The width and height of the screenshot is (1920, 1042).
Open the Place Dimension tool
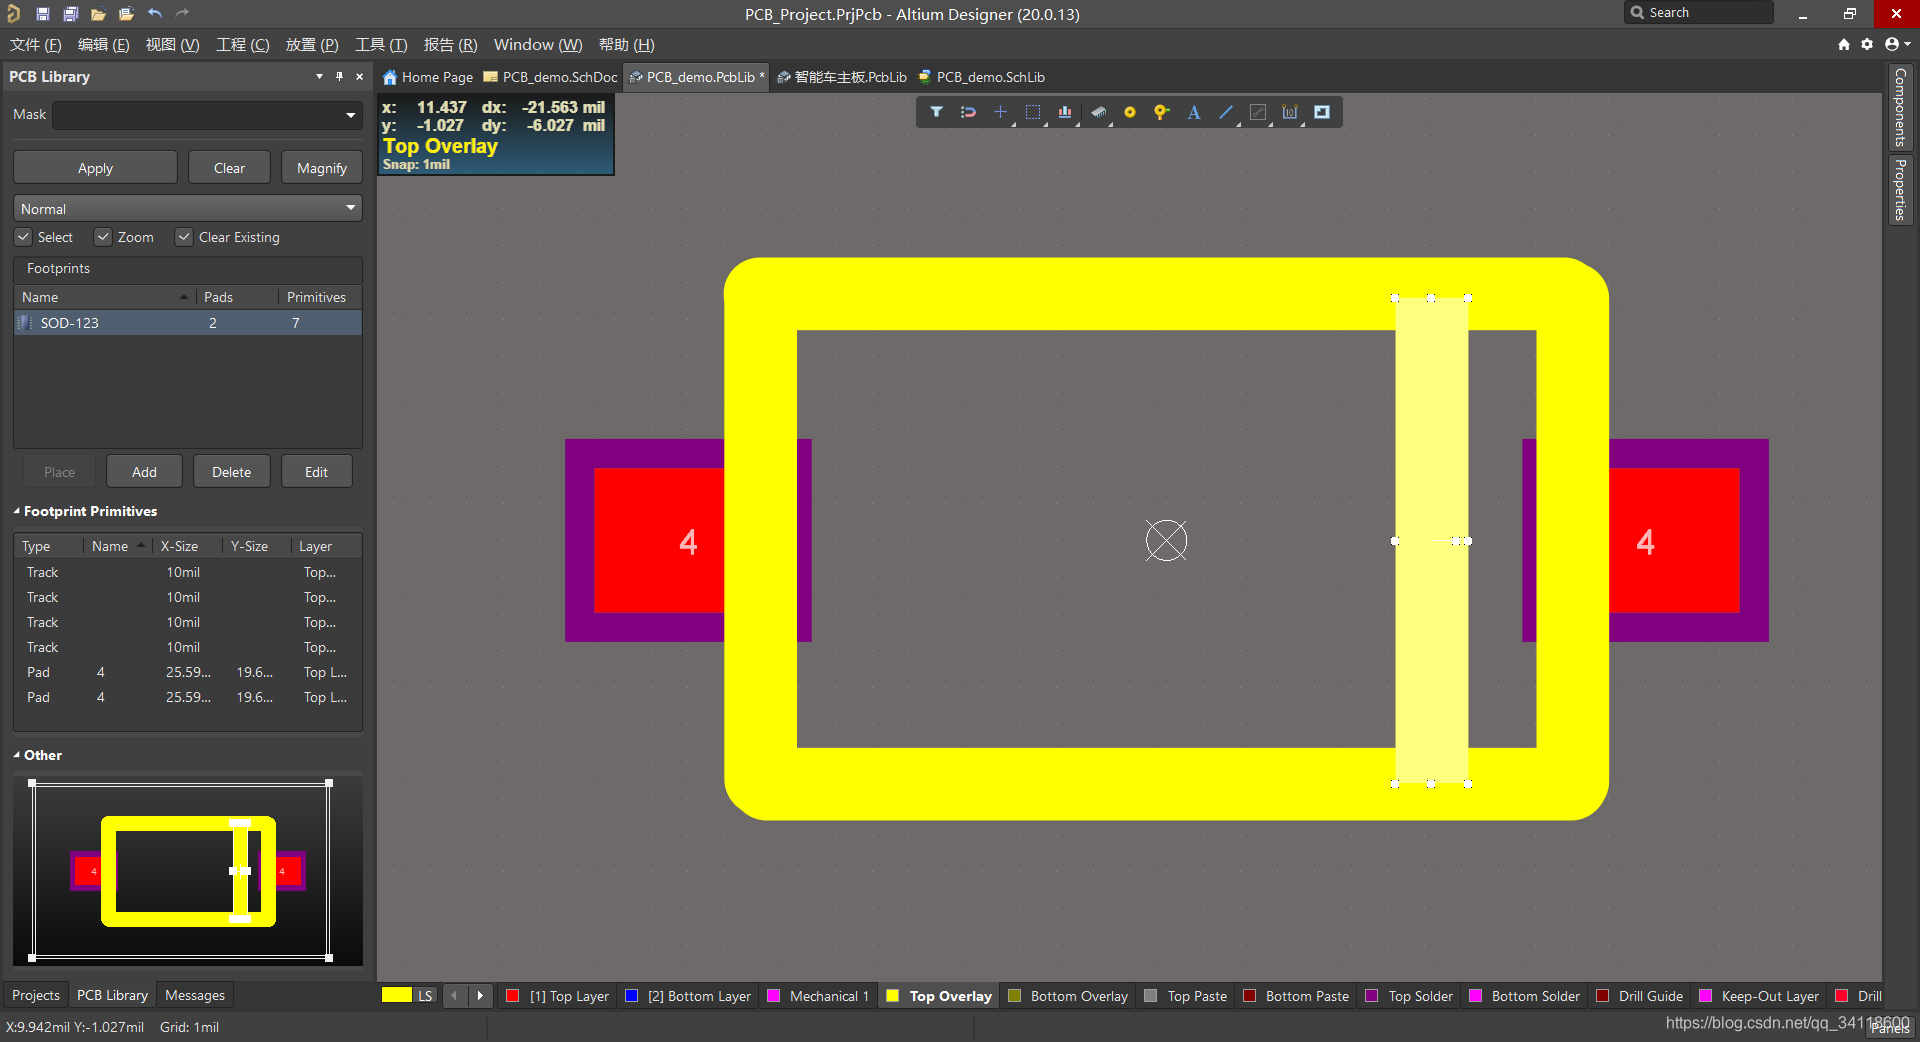[1290, 112]
